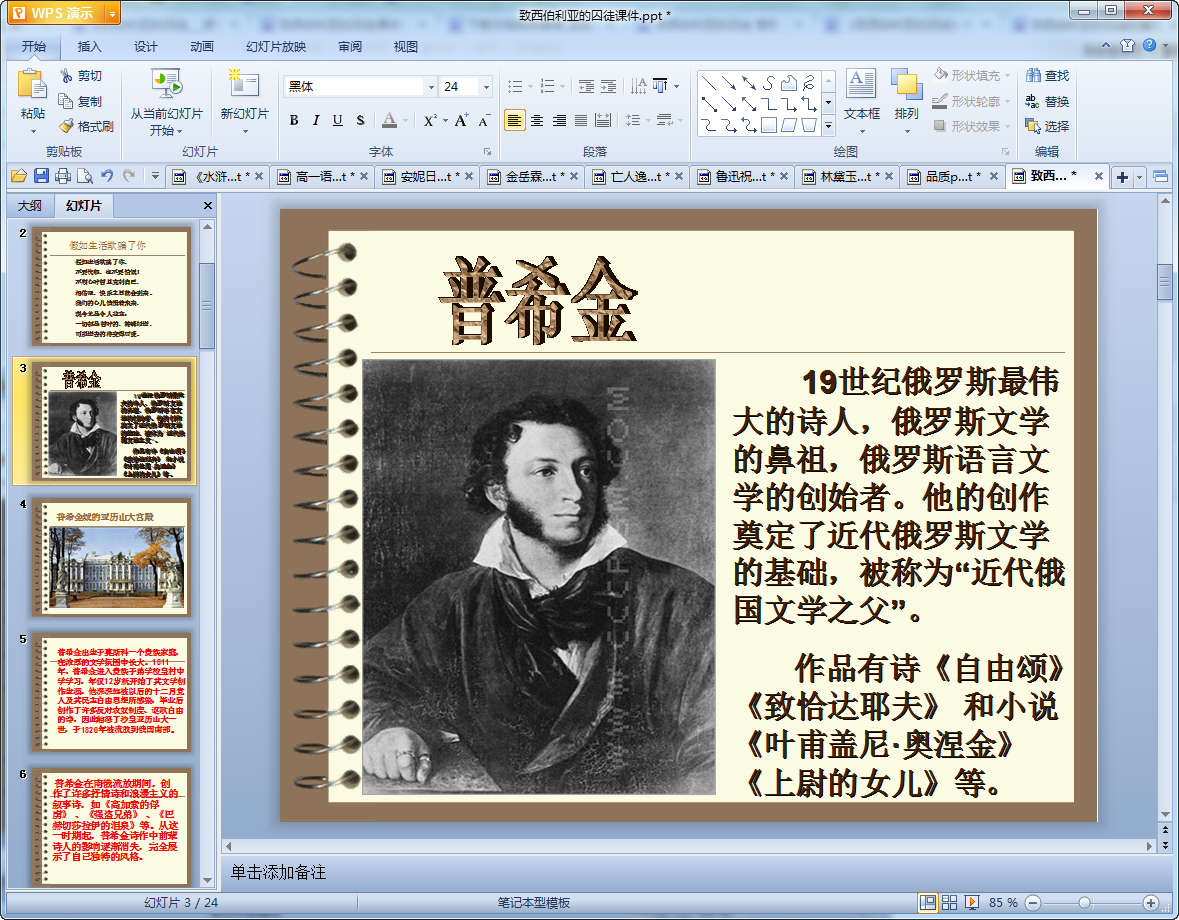The height and width of the screenshot is (920, 1179).
Task: Toggle Bold formatting
Action: pos(294,120)
